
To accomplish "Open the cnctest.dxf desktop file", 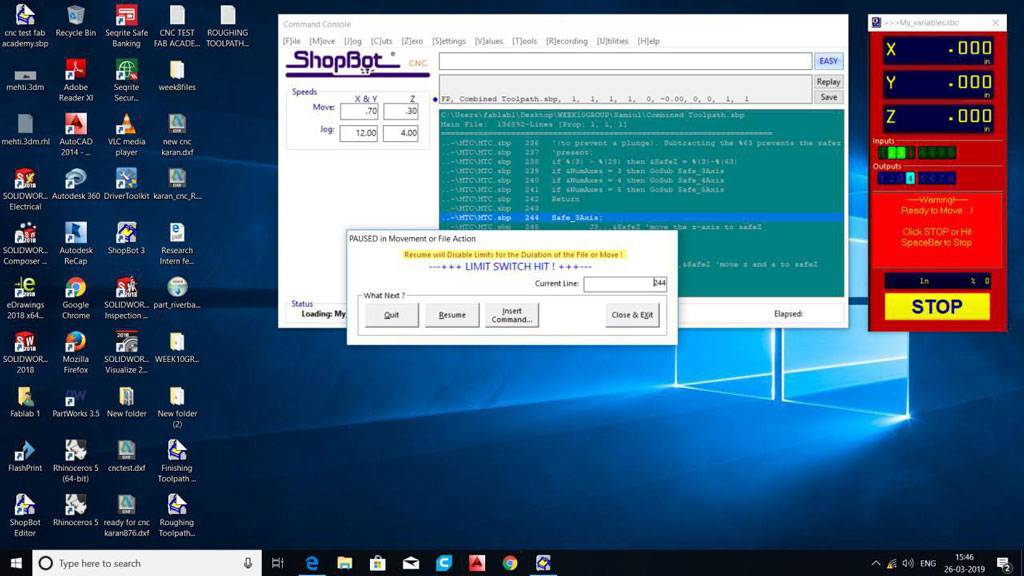I will [126, 455].
